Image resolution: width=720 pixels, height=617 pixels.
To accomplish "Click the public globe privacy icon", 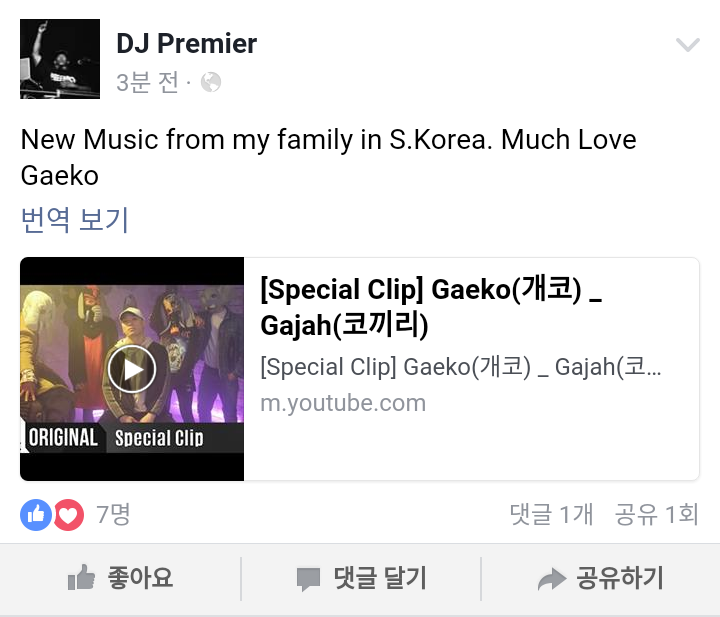I will [x=211, y=83].
